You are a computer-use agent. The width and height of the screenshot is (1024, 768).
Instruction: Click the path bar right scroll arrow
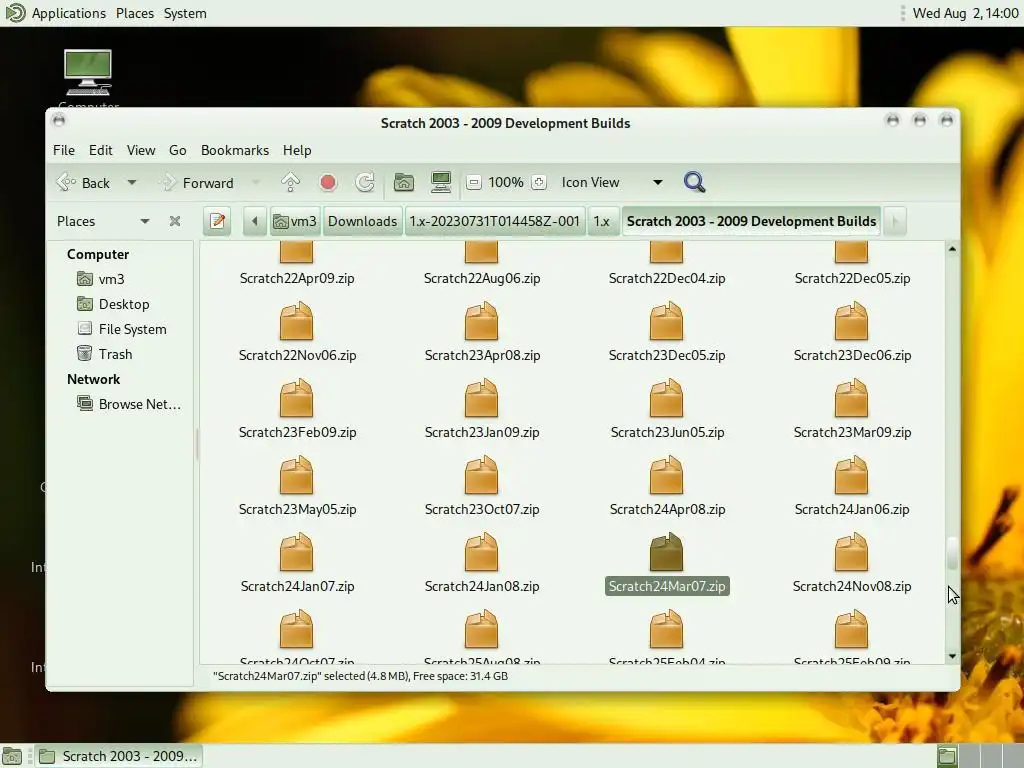point(895,221)
